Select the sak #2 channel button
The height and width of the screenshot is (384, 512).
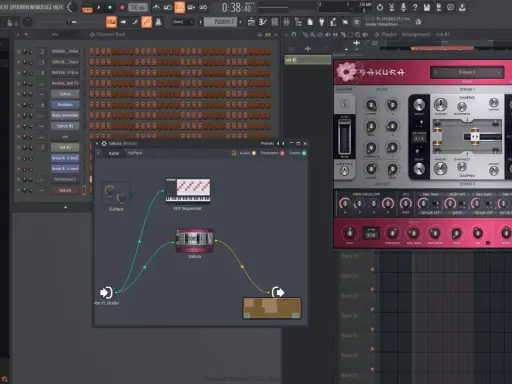(65, 147)
